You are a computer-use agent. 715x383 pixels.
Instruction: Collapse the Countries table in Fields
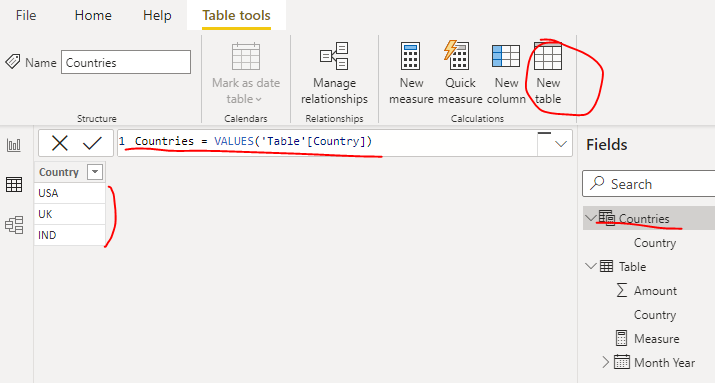(591, 218)
